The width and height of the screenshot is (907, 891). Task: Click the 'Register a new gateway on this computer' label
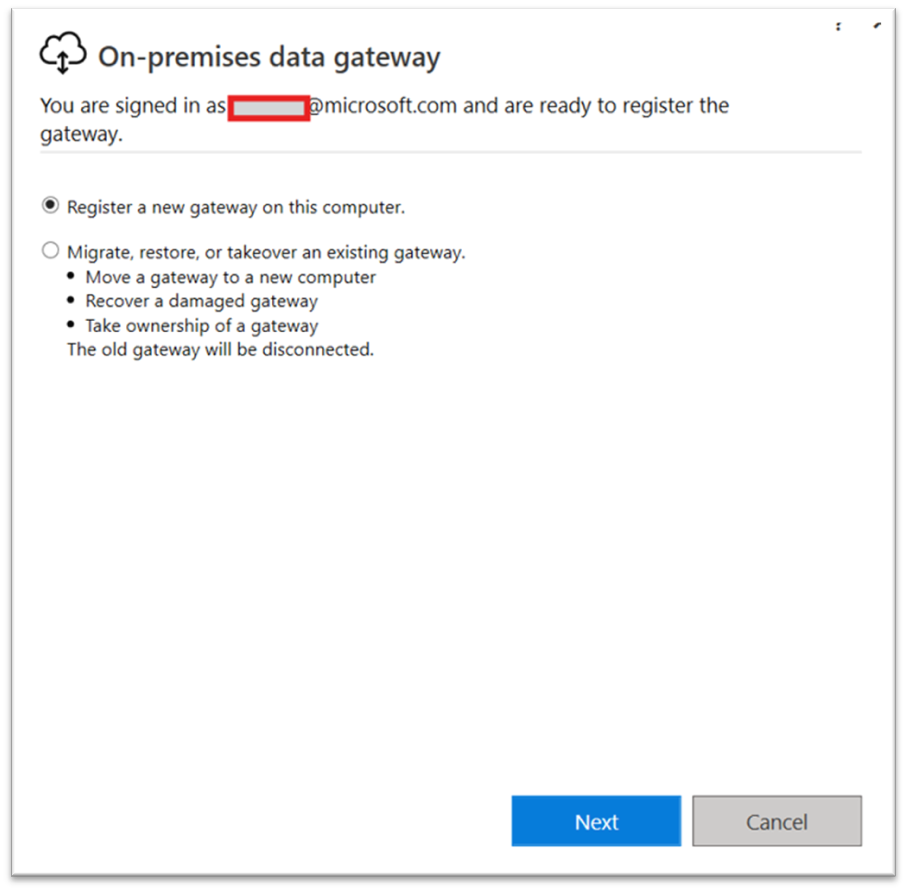click(236, 207)
